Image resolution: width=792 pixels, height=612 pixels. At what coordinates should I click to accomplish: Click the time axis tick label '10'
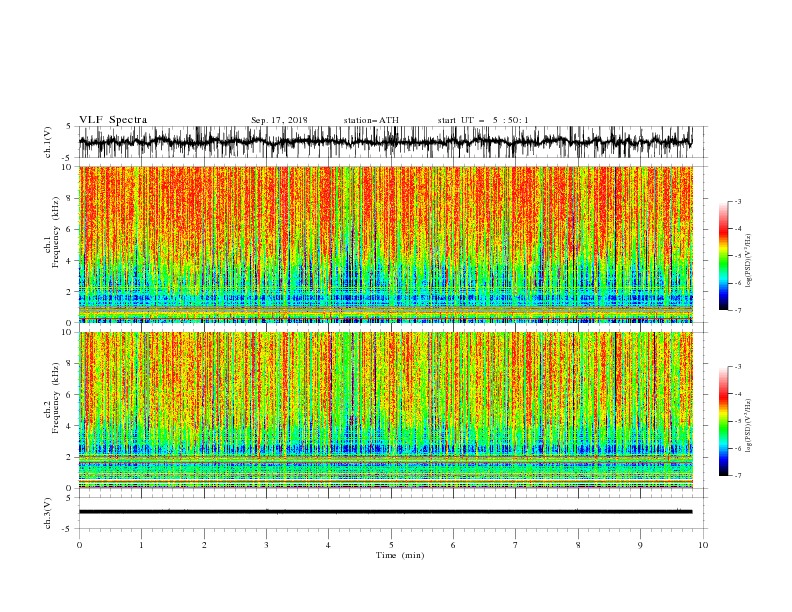703,545
